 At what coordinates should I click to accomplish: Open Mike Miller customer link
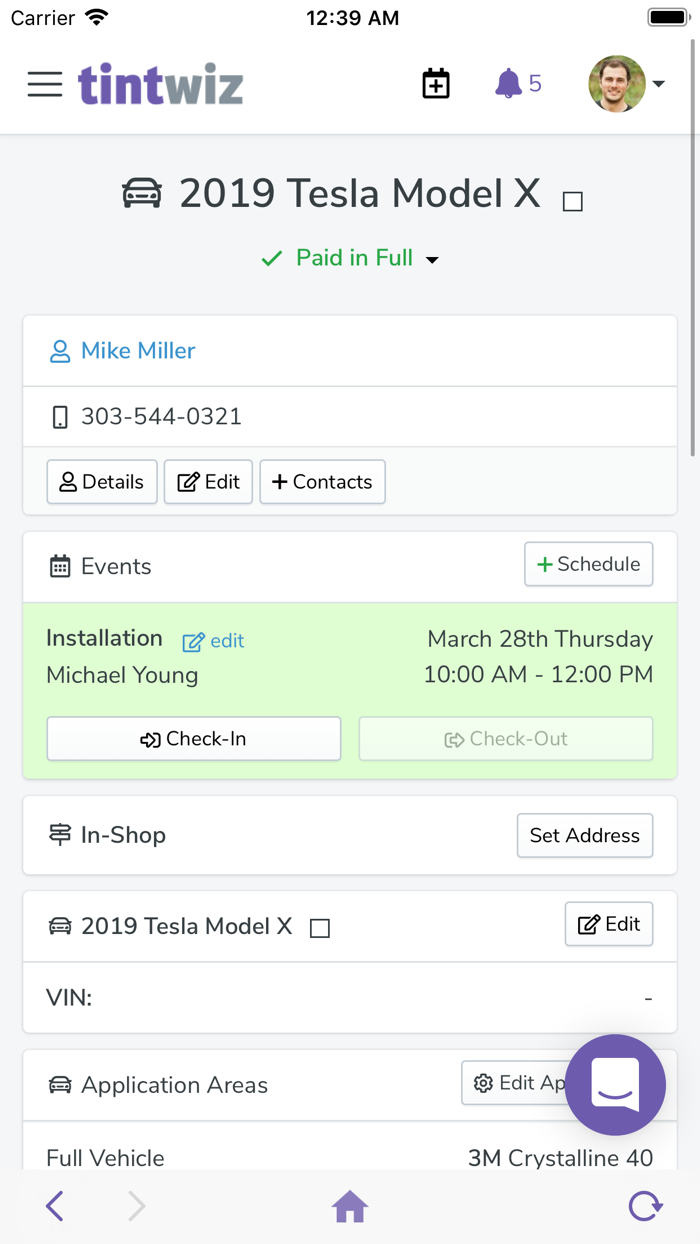coord(138,351)
